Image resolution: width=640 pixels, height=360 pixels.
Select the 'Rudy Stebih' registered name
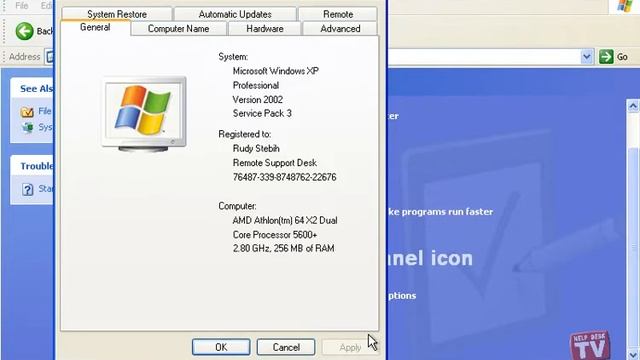click(x=256, y=149)
